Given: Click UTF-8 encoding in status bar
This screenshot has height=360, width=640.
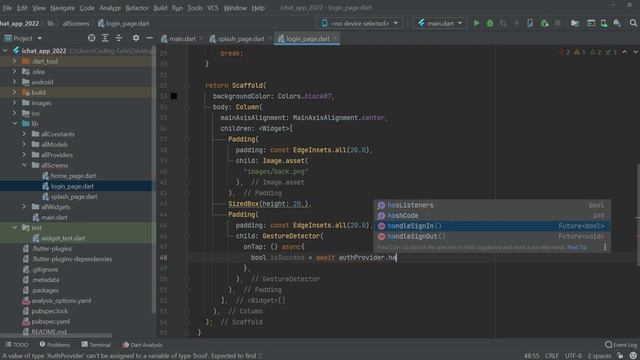Looking at the screenshot, I should tap(573, 356).
